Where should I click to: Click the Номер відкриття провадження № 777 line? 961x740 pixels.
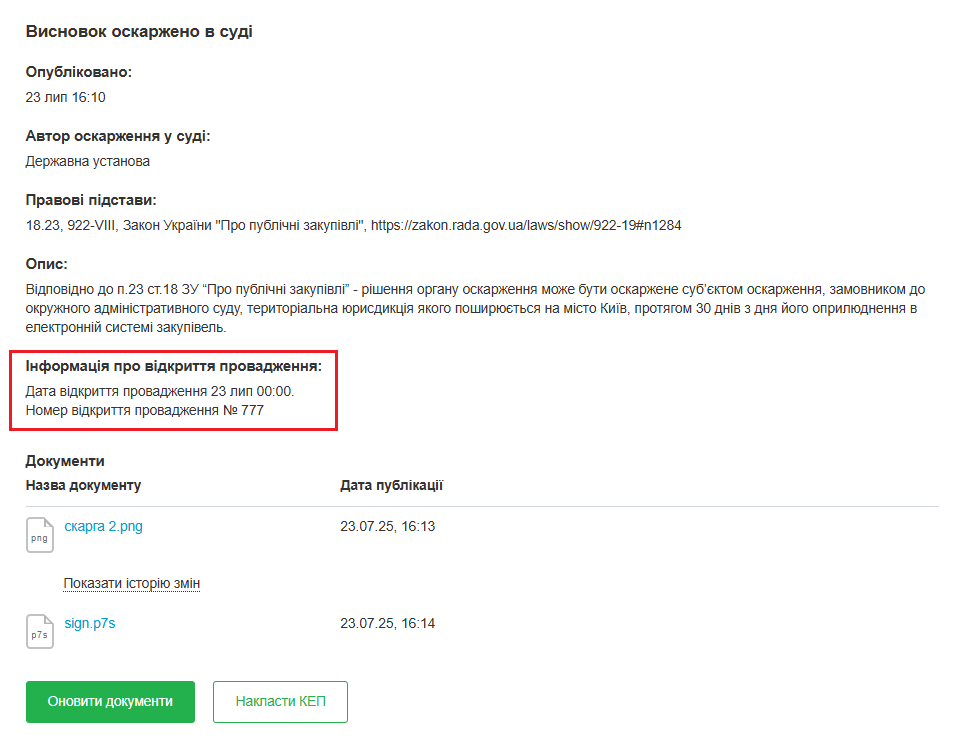click(145, 409)
